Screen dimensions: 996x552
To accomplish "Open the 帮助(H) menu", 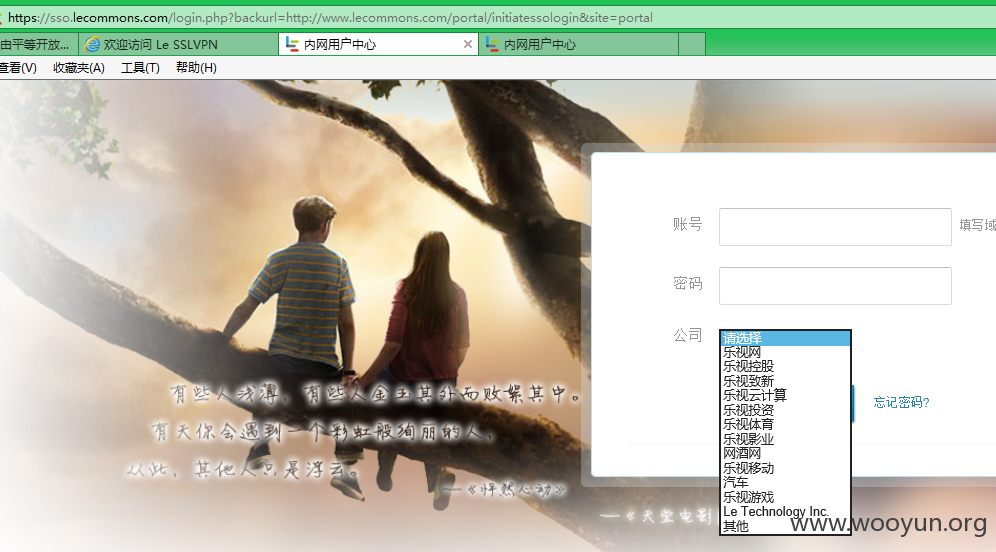I will point(196,68).
